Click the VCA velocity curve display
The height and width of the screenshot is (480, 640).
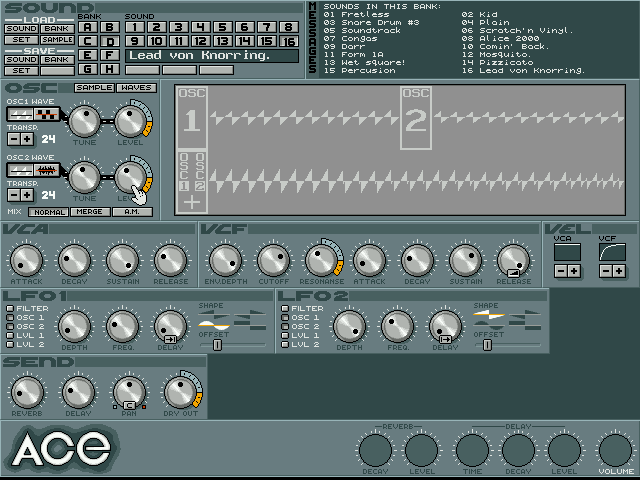[566, 253]
